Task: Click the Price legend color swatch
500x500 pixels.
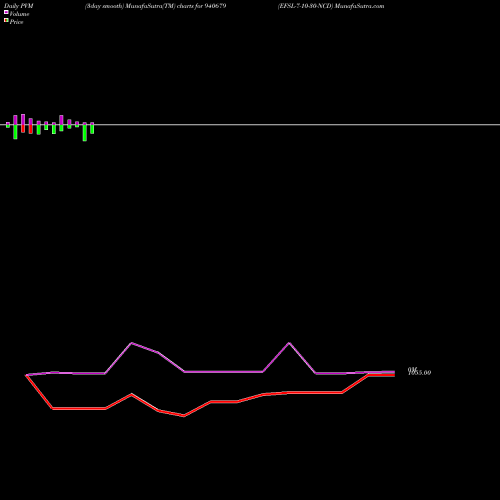Action: [6, 20]
